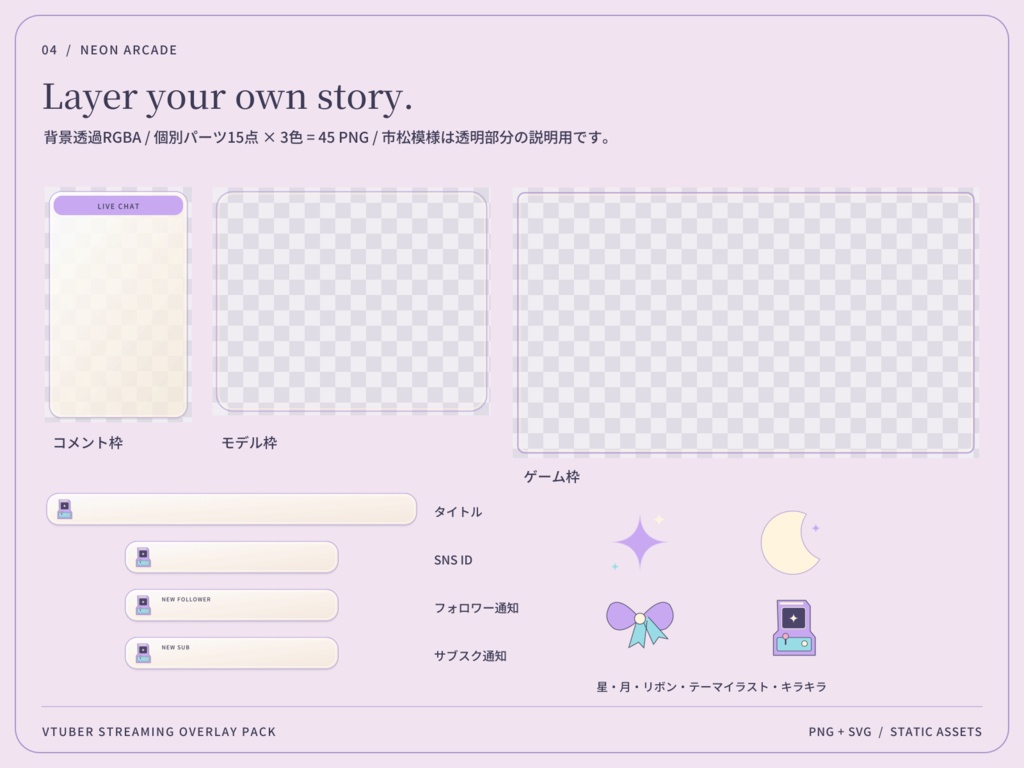This screenshot has height=768, width=1024.
Task: Click the NEW FOLLOWER notification bar
Action: [232, 605]
